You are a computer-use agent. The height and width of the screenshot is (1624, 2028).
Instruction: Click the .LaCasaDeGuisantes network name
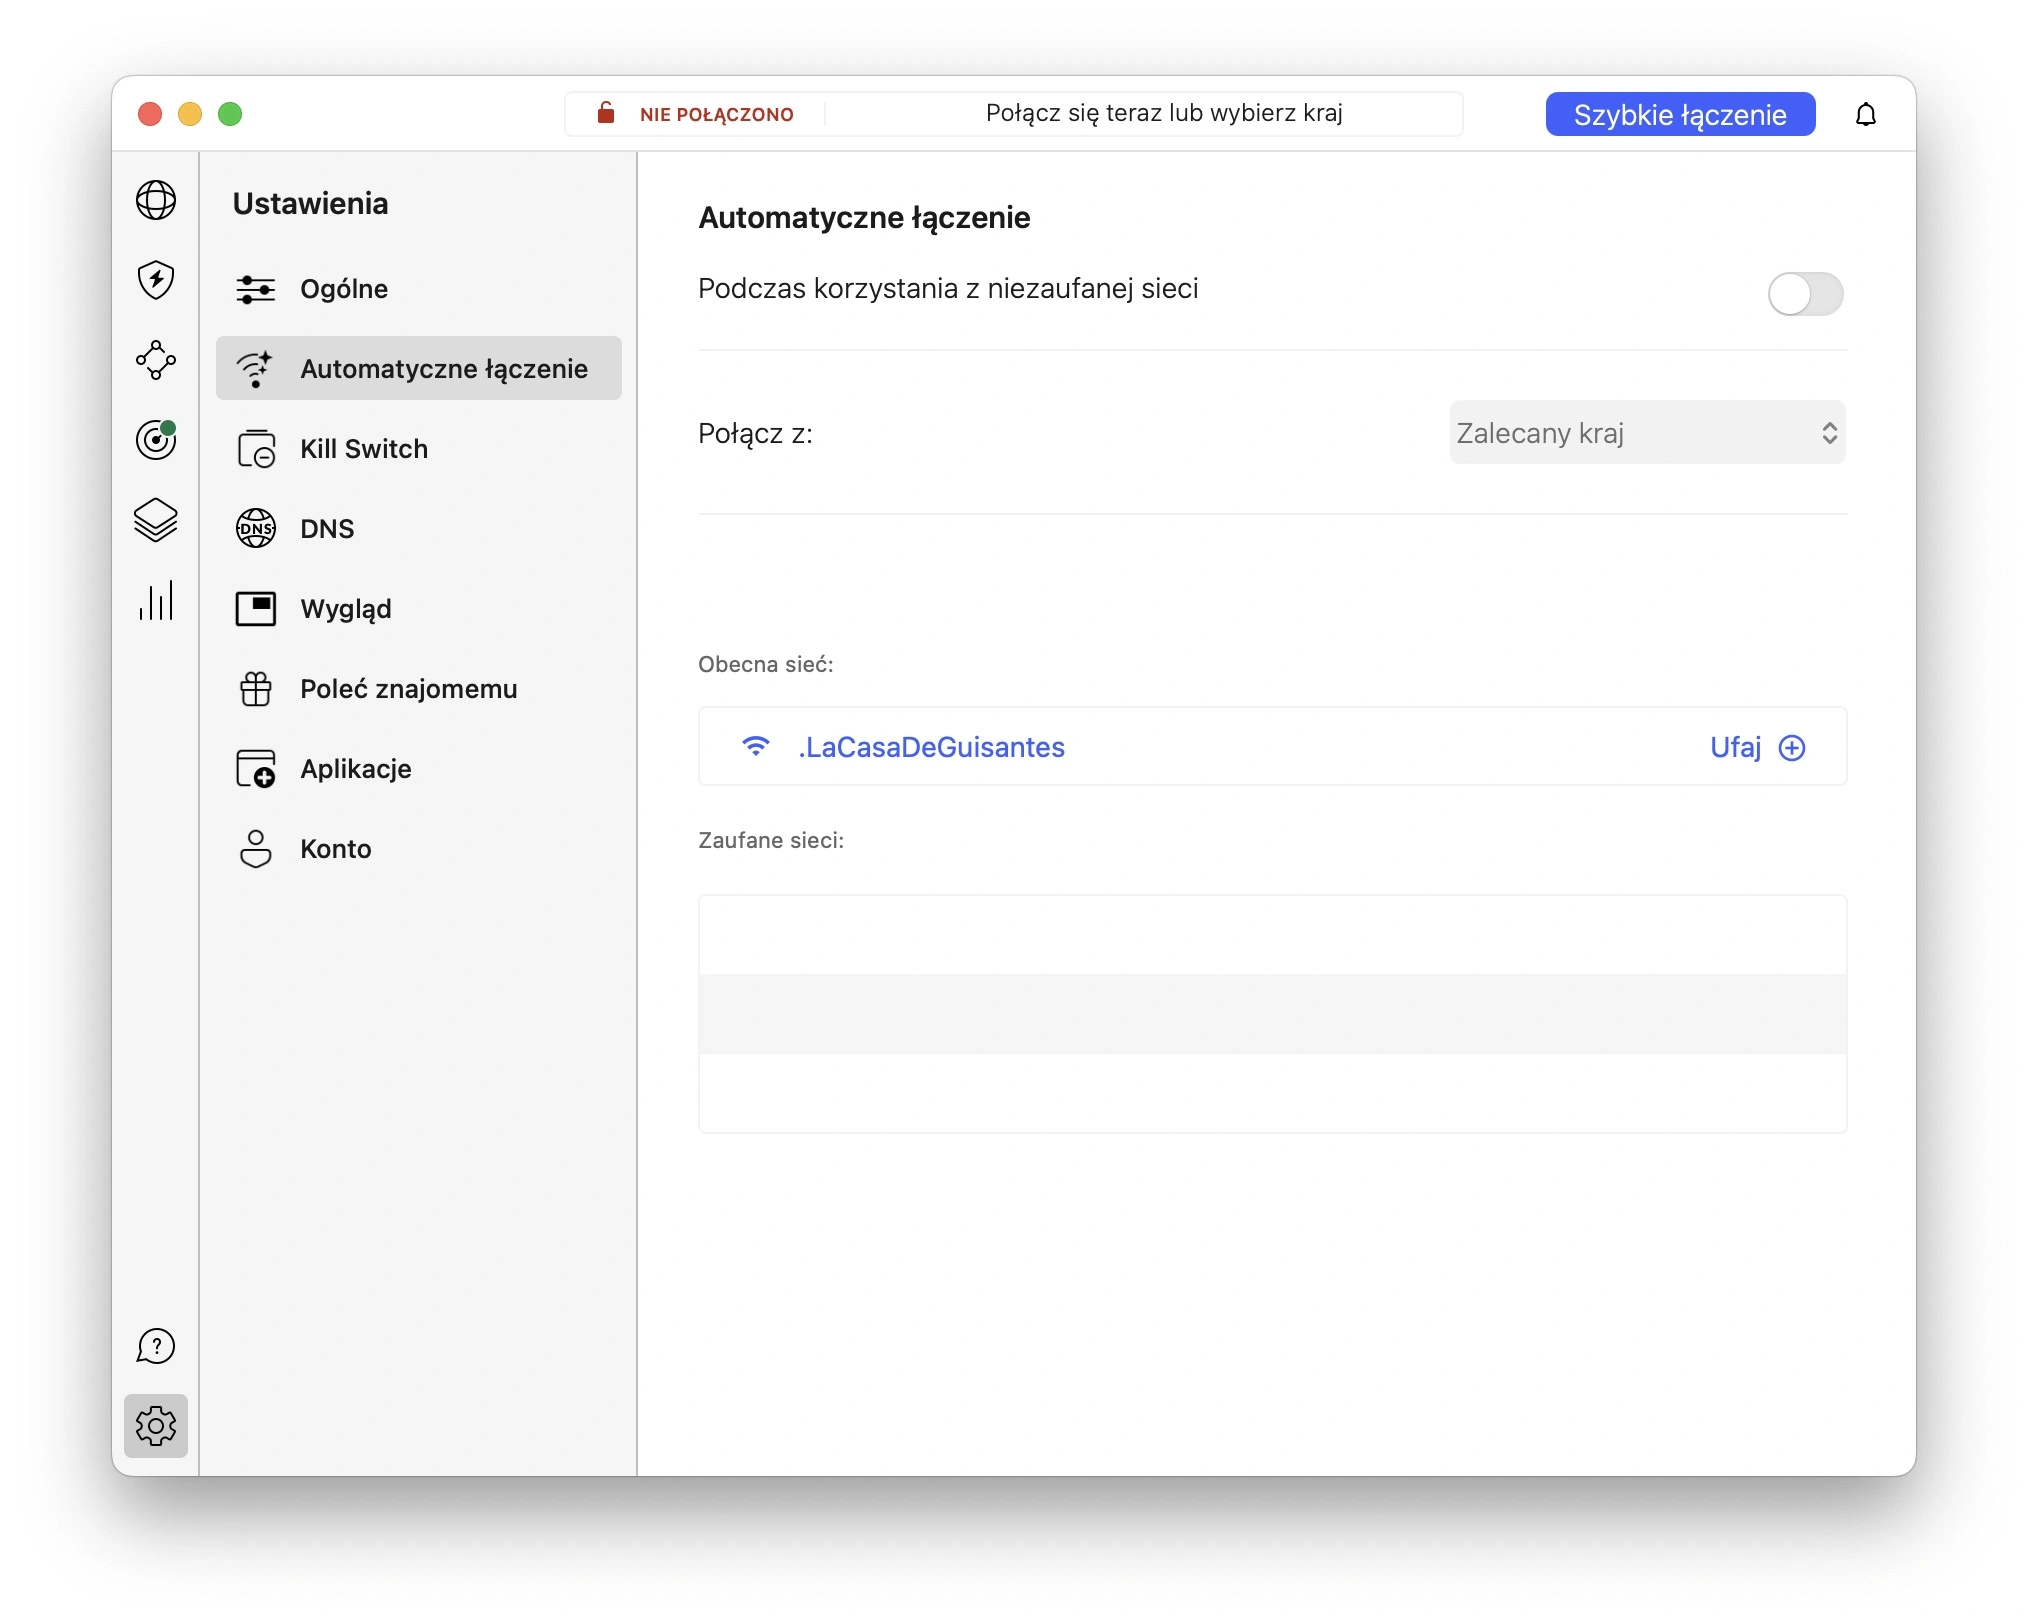coord(931,748)
